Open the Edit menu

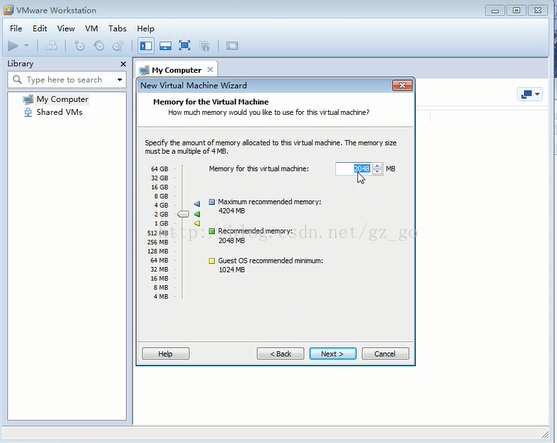click(39, 28)
